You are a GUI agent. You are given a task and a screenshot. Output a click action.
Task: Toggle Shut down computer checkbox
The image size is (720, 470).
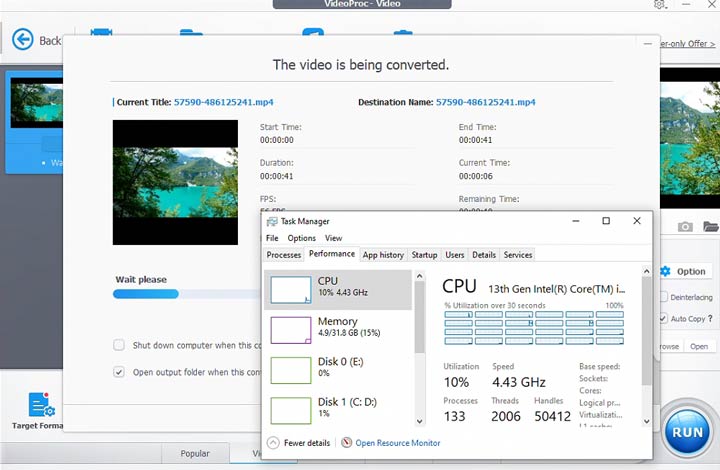[x=119, y=345]
